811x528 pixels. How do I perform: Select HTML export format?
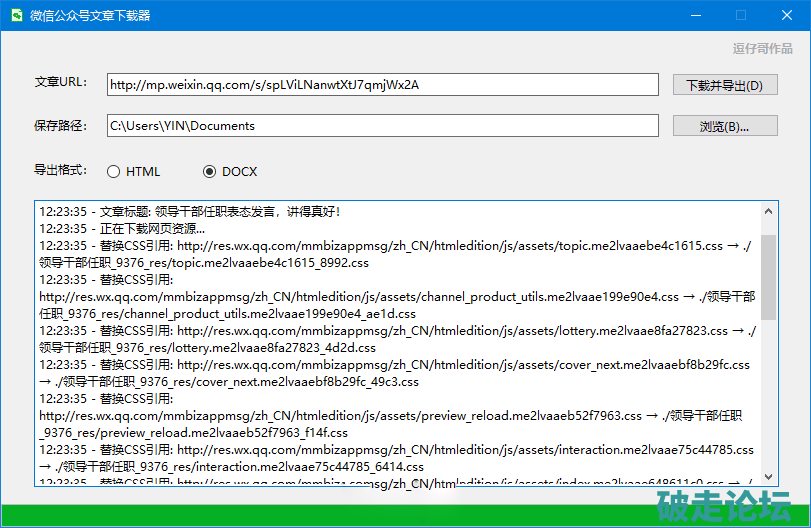(113, 171)
